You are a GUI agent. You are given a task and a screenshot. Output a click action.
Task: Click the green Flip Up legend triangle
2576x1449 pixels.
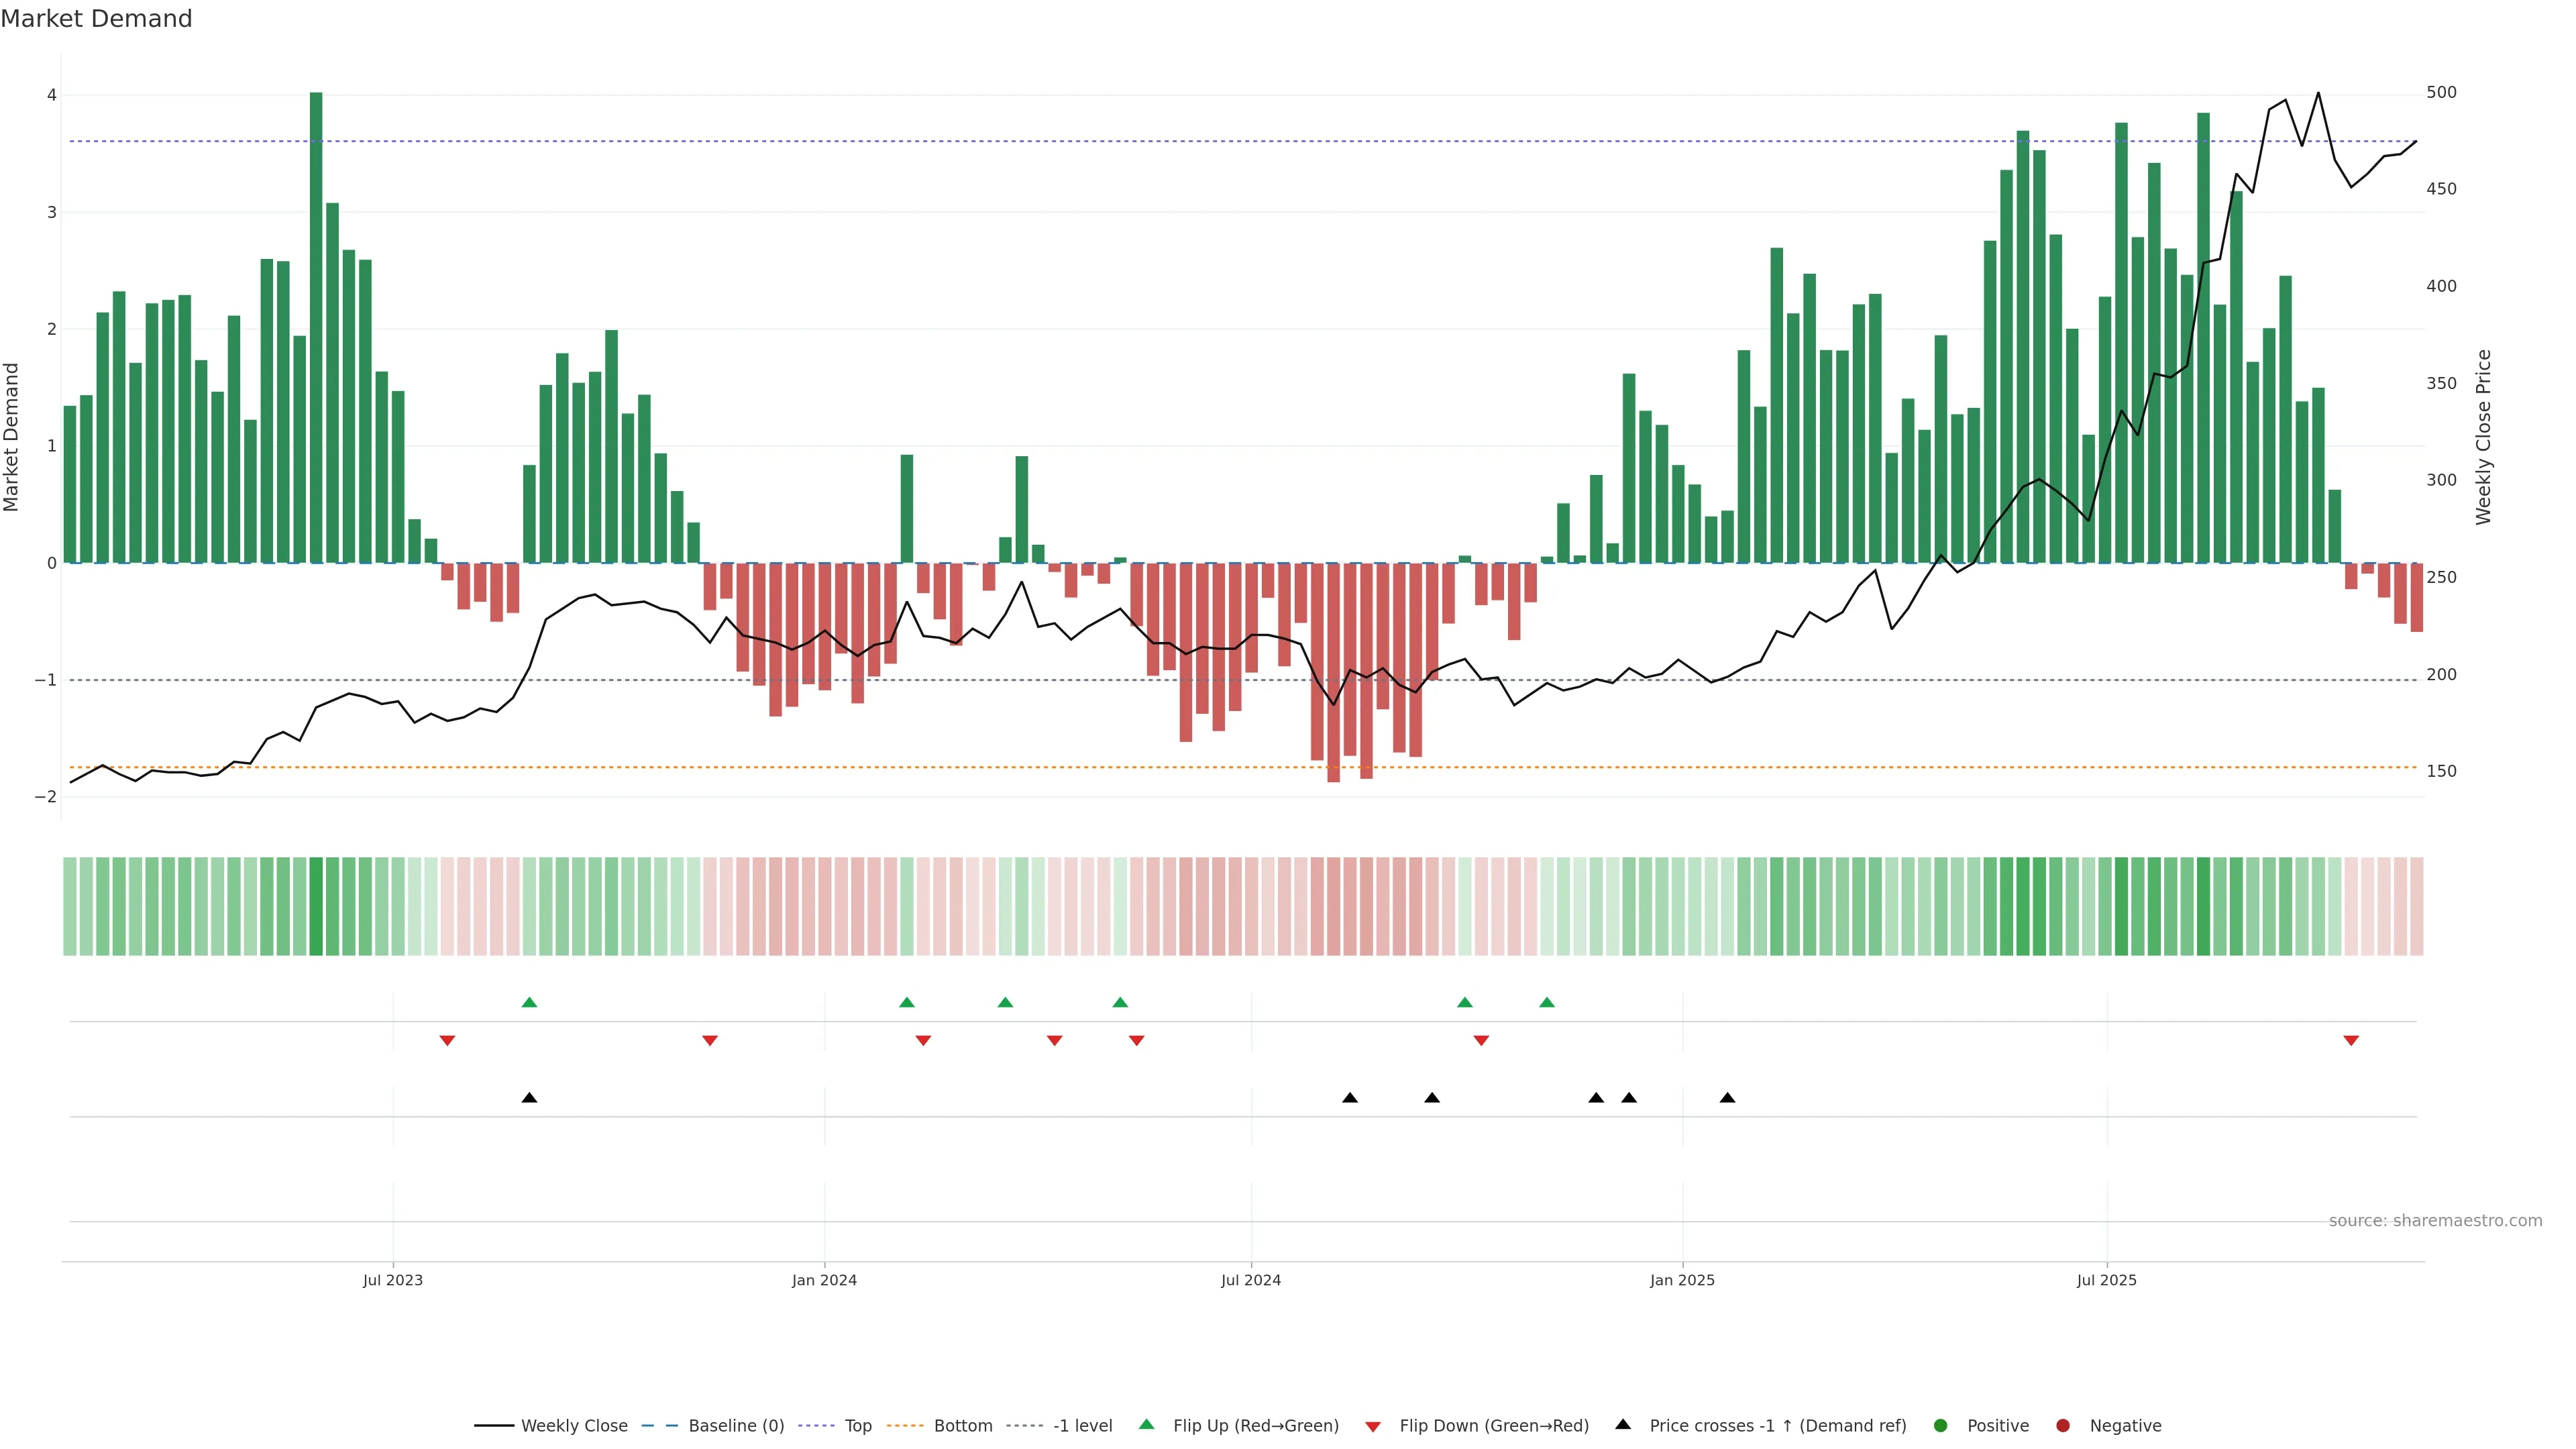[1146, 1424]
